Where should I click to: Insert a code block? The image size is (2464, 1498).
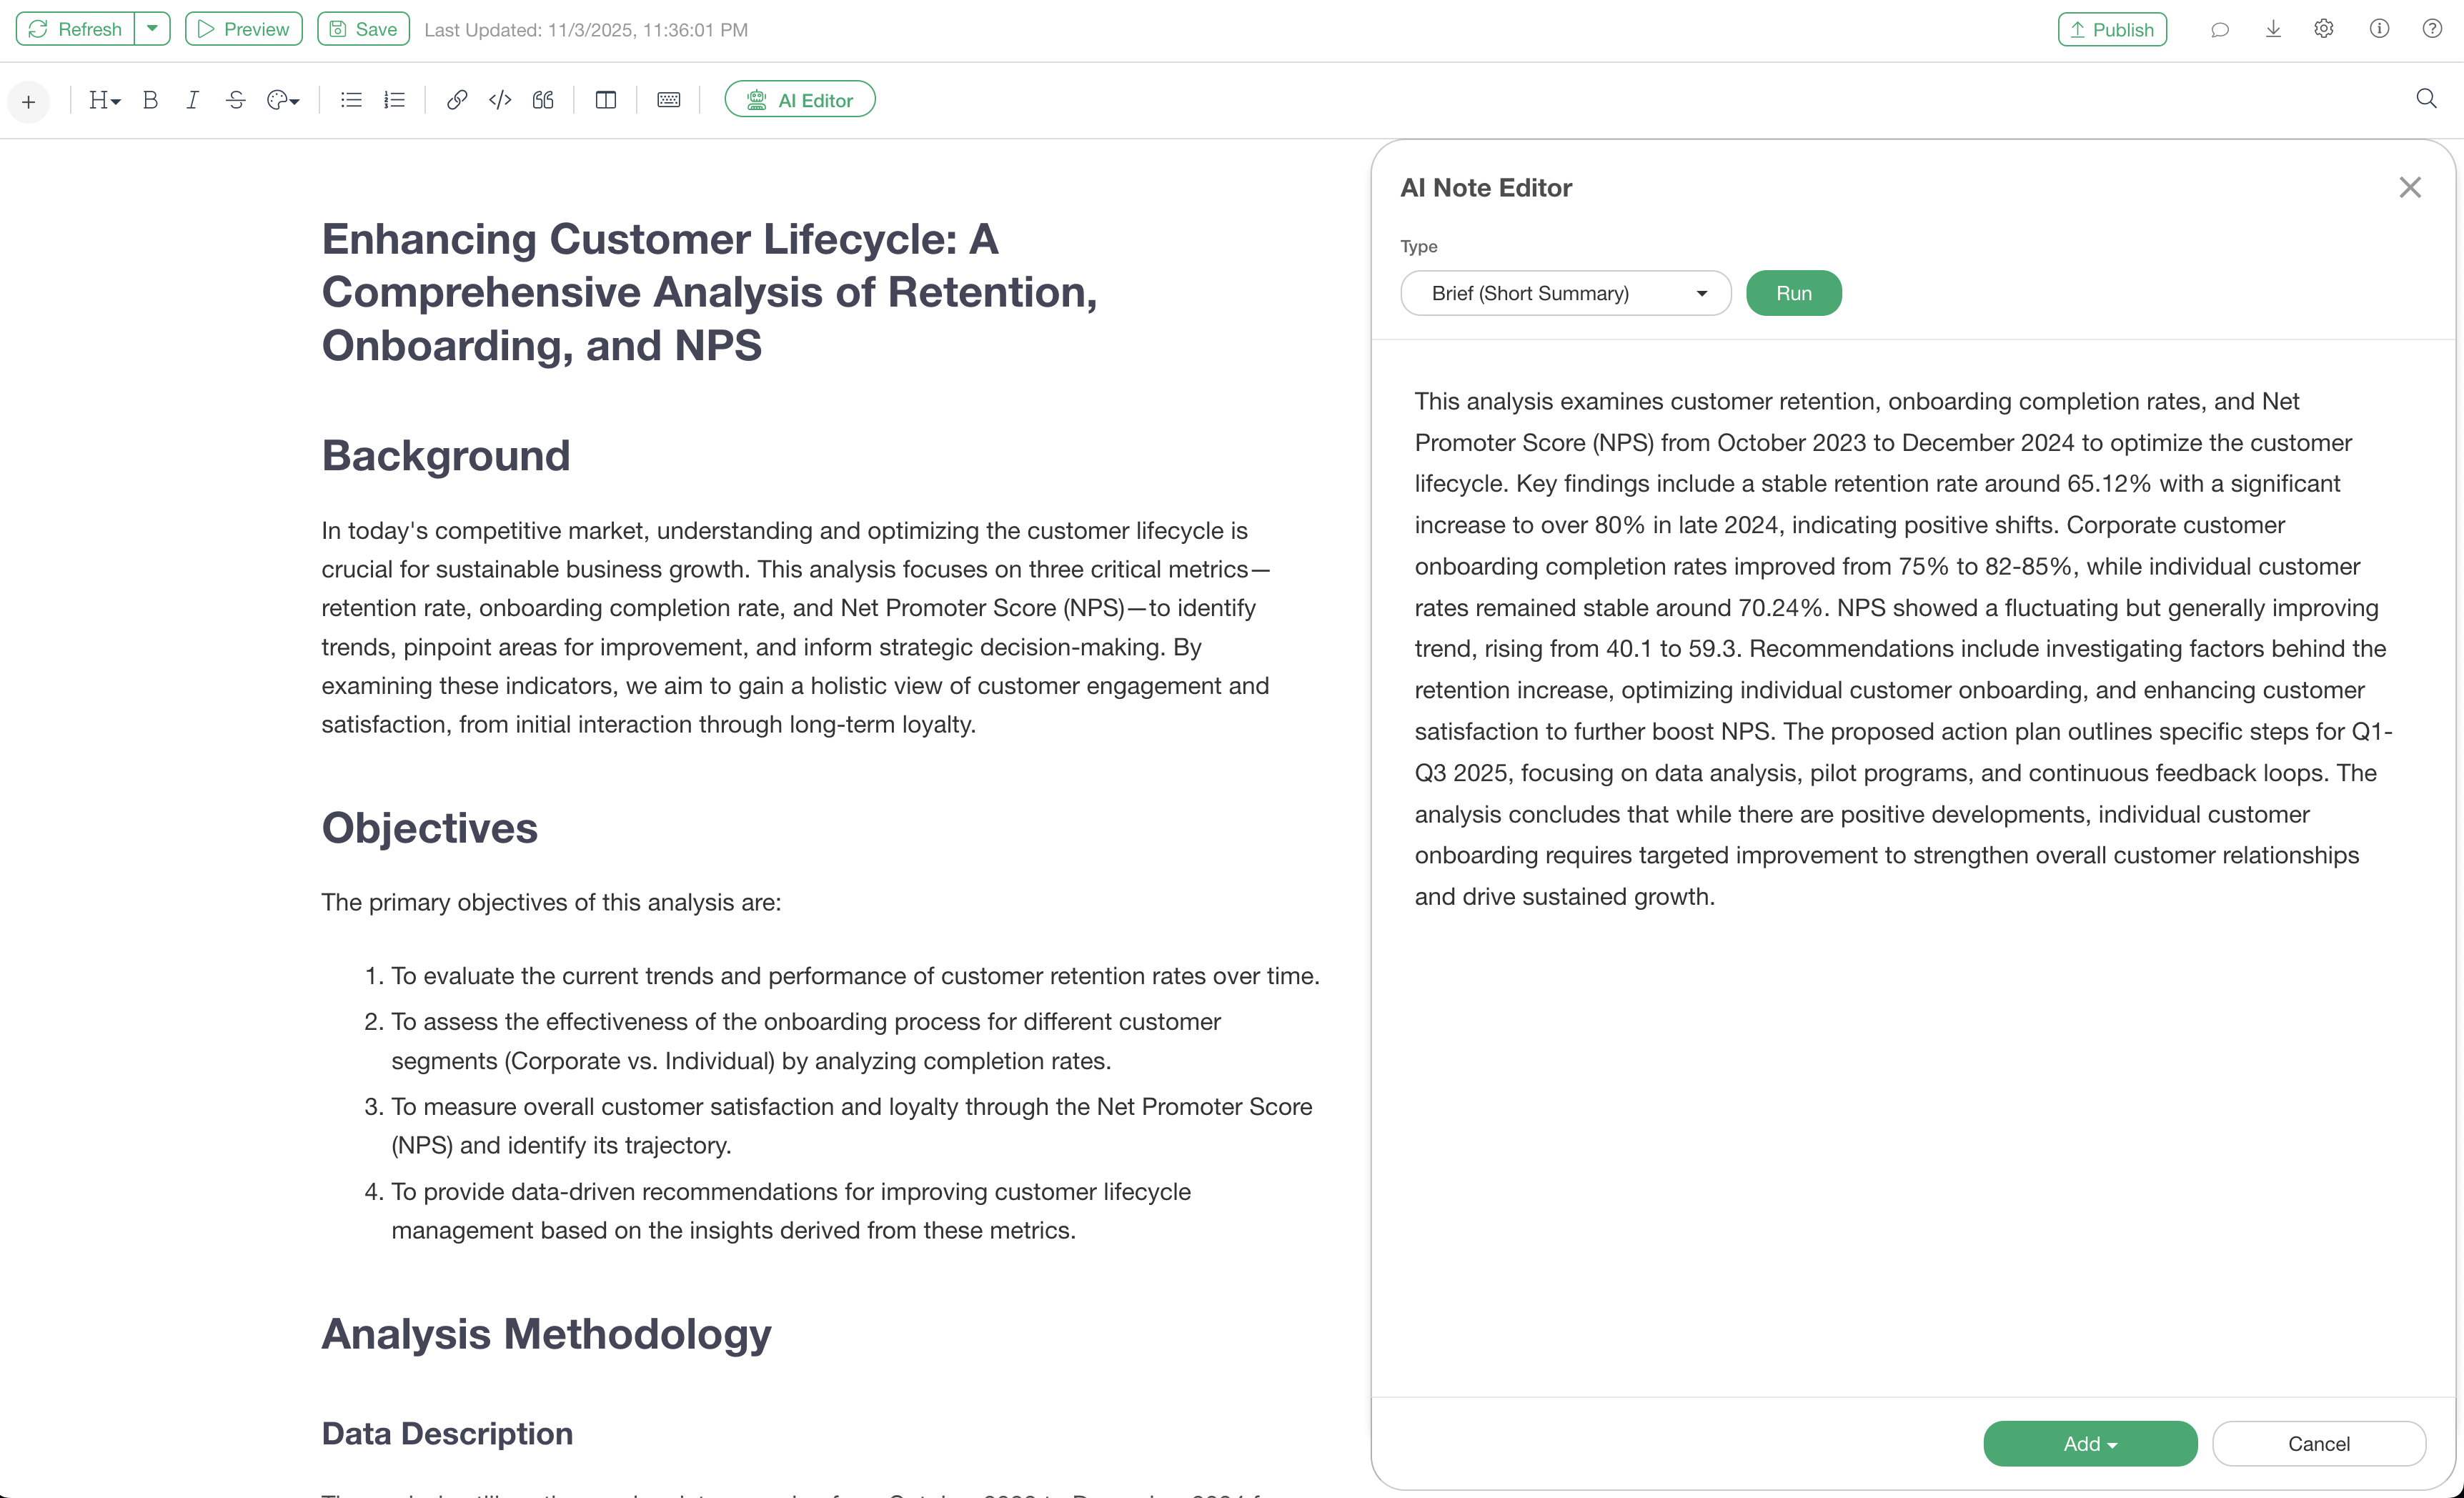click(x=500, y=100)
